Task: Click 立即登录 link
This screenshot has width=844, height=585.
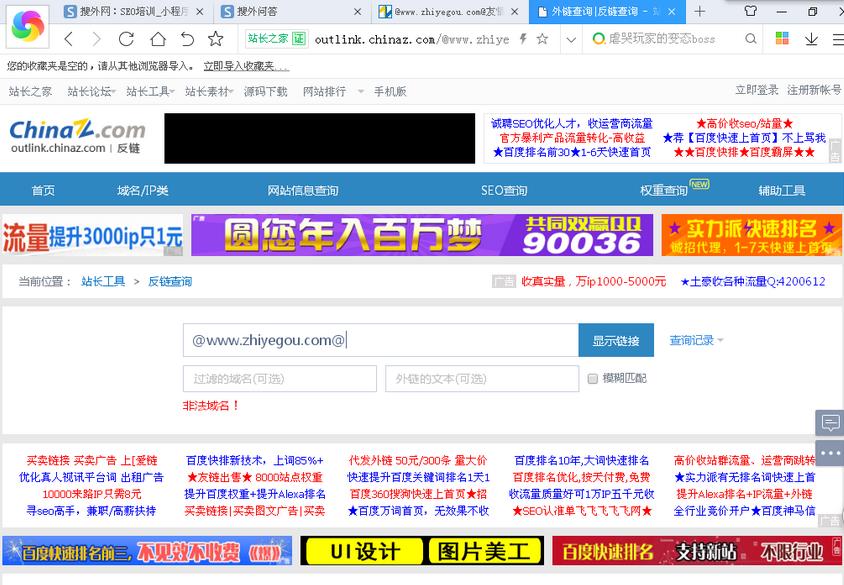Action: (757, 90)
